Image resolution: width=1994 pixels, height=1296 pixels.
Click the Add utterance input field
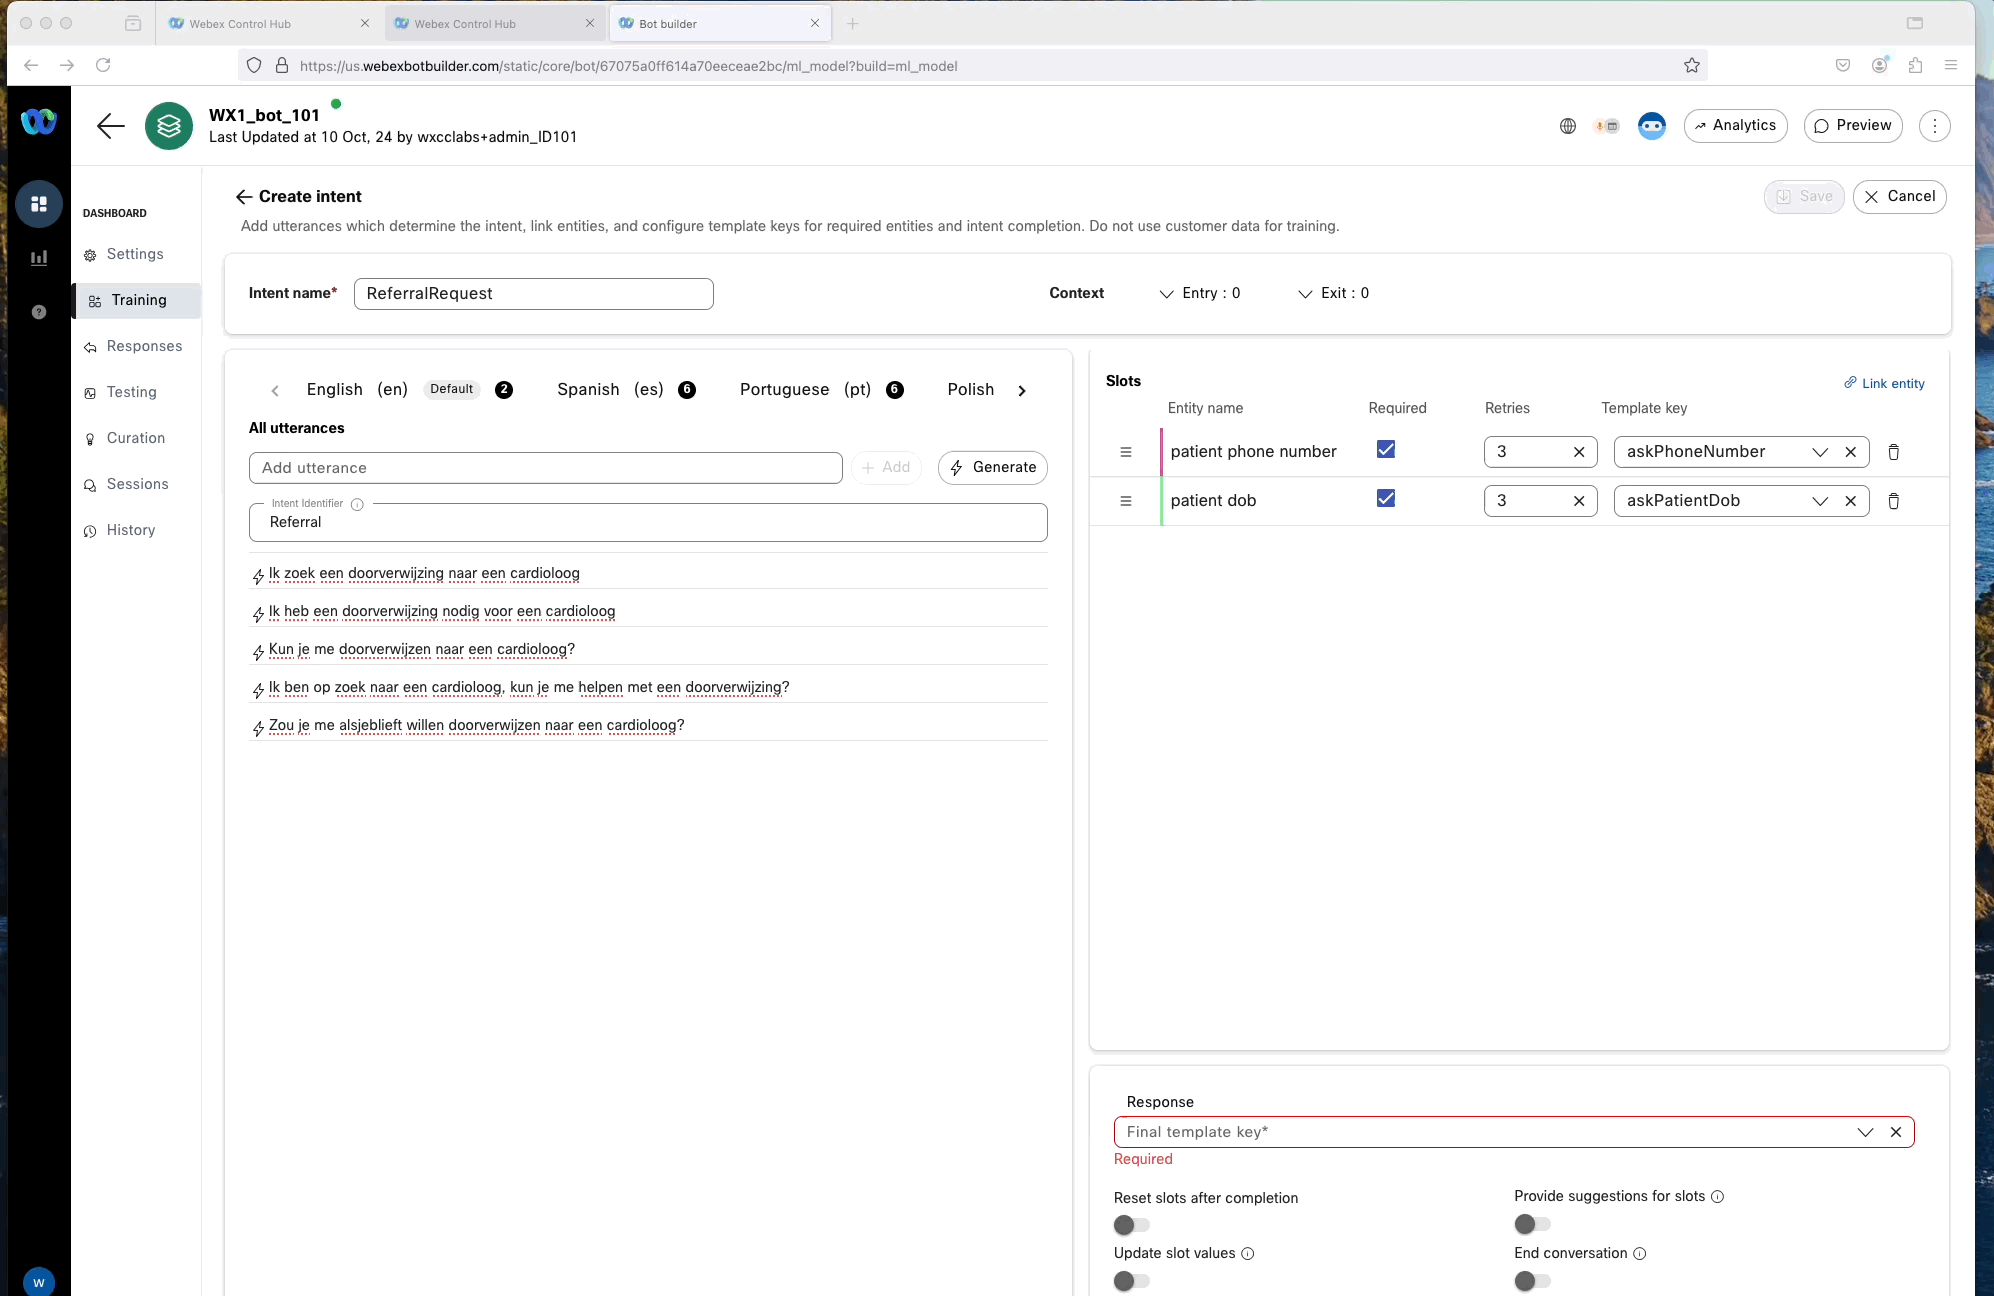(545, 468)
